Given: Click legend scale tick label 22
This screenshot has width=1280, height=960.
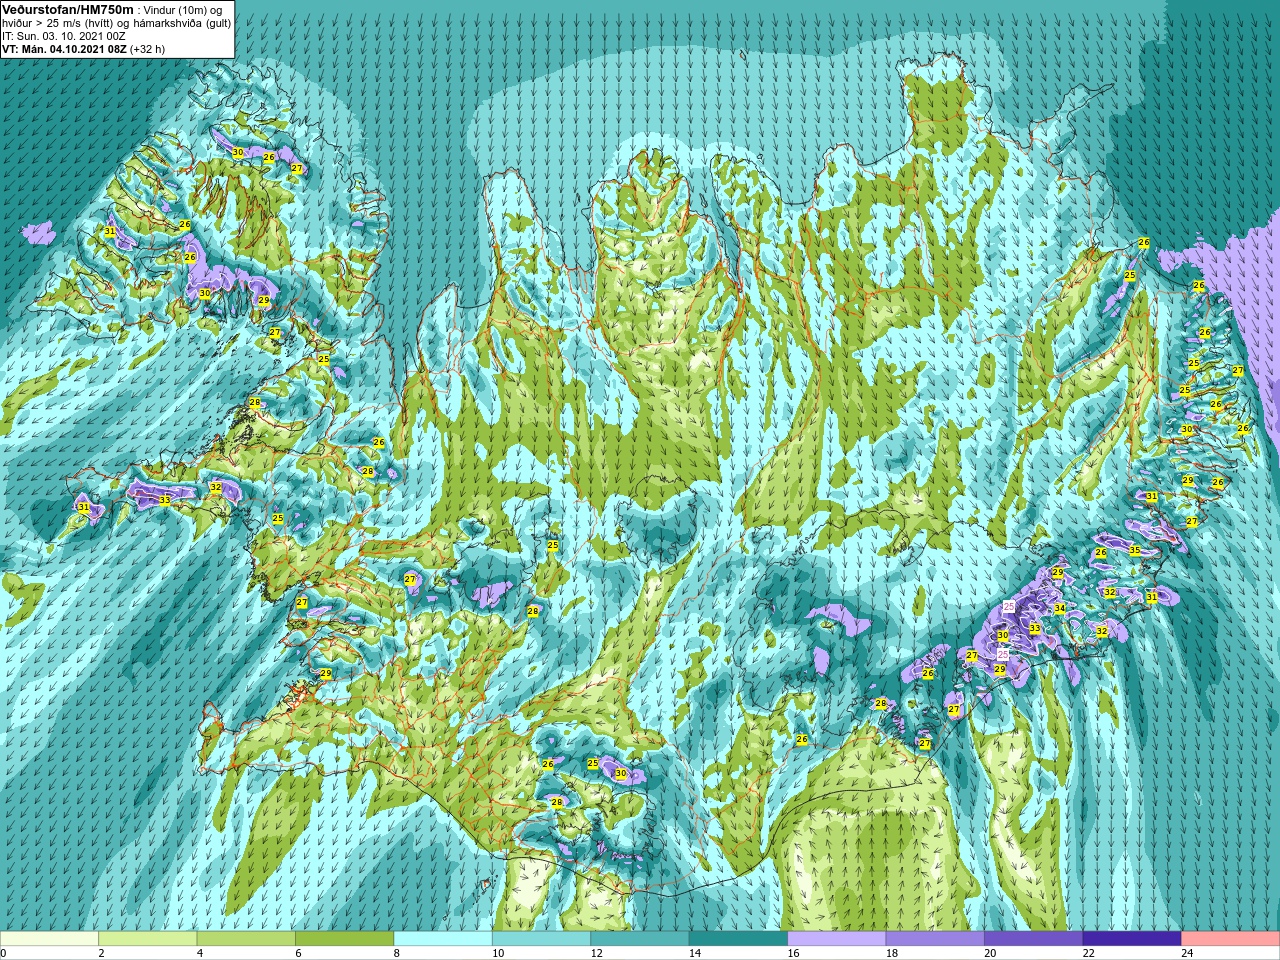Looking at the screenshot, I should pyautogui.click(x=1088, y=954).
